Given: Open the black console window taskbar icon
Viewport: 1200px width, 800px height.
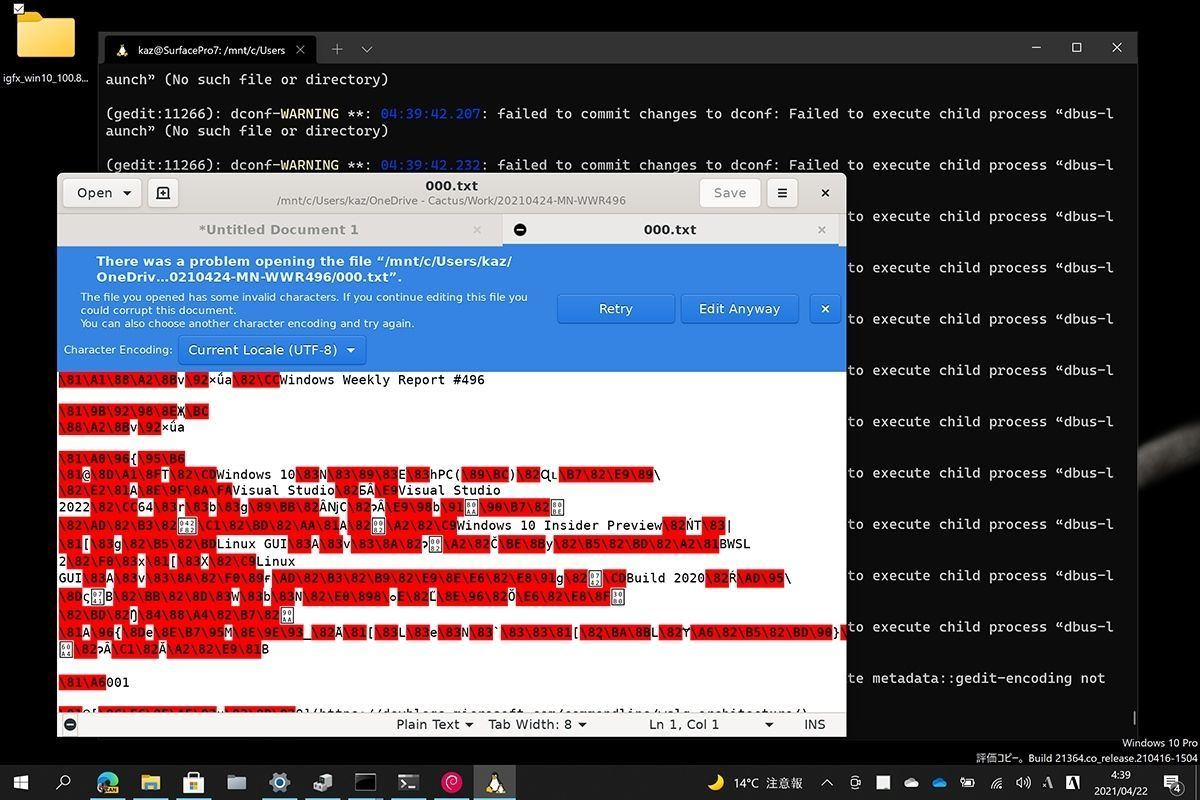Looking at the screenshot, I should 366,783.
